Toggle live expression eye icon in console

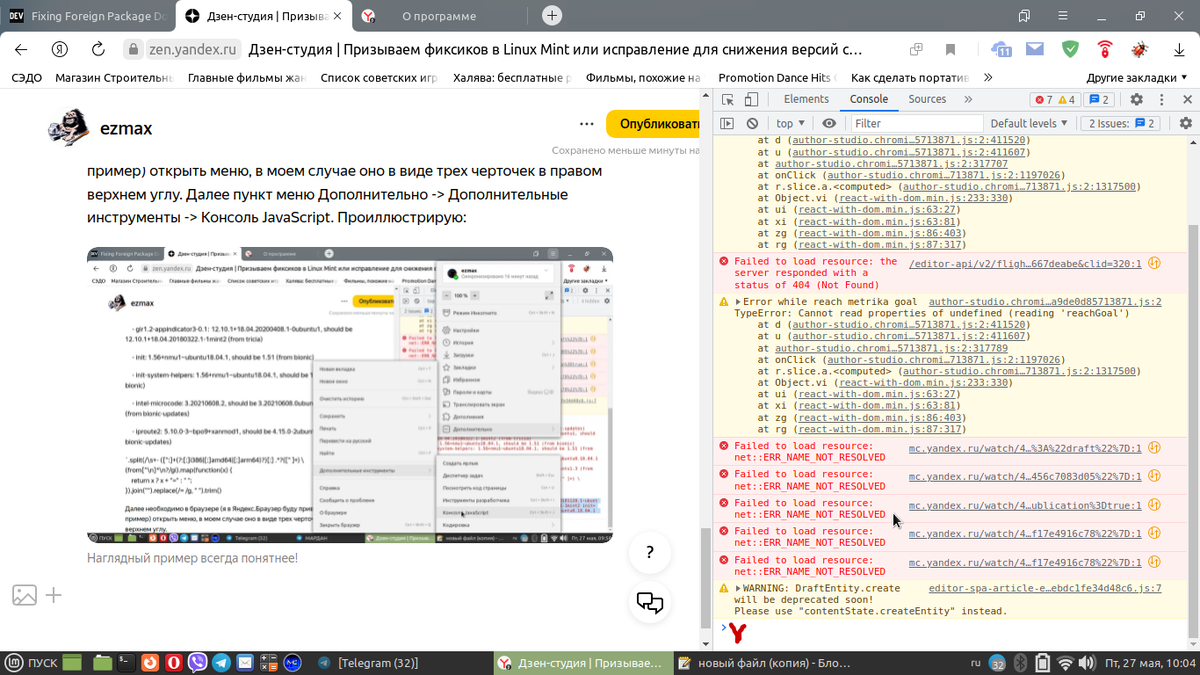[828, 124]
